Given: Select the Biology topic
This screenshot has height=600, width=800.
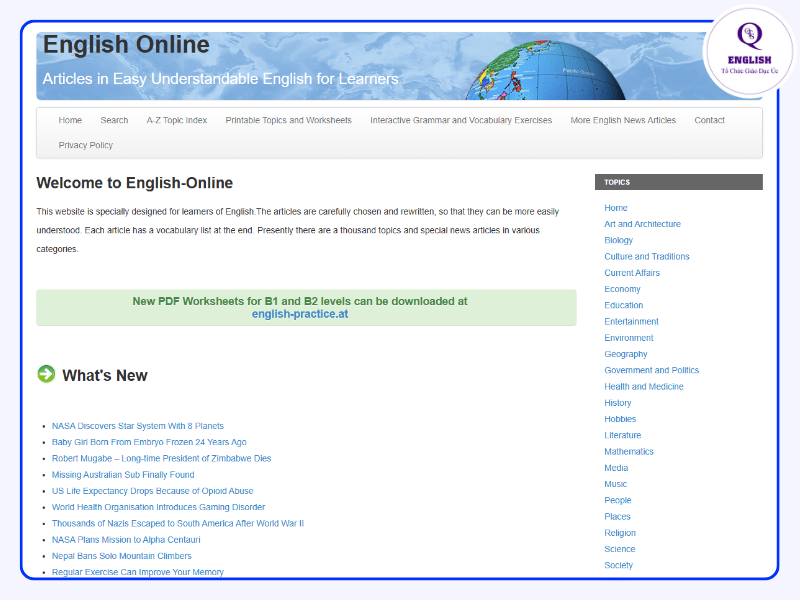Looking at the screenshot, I should 618,240.
